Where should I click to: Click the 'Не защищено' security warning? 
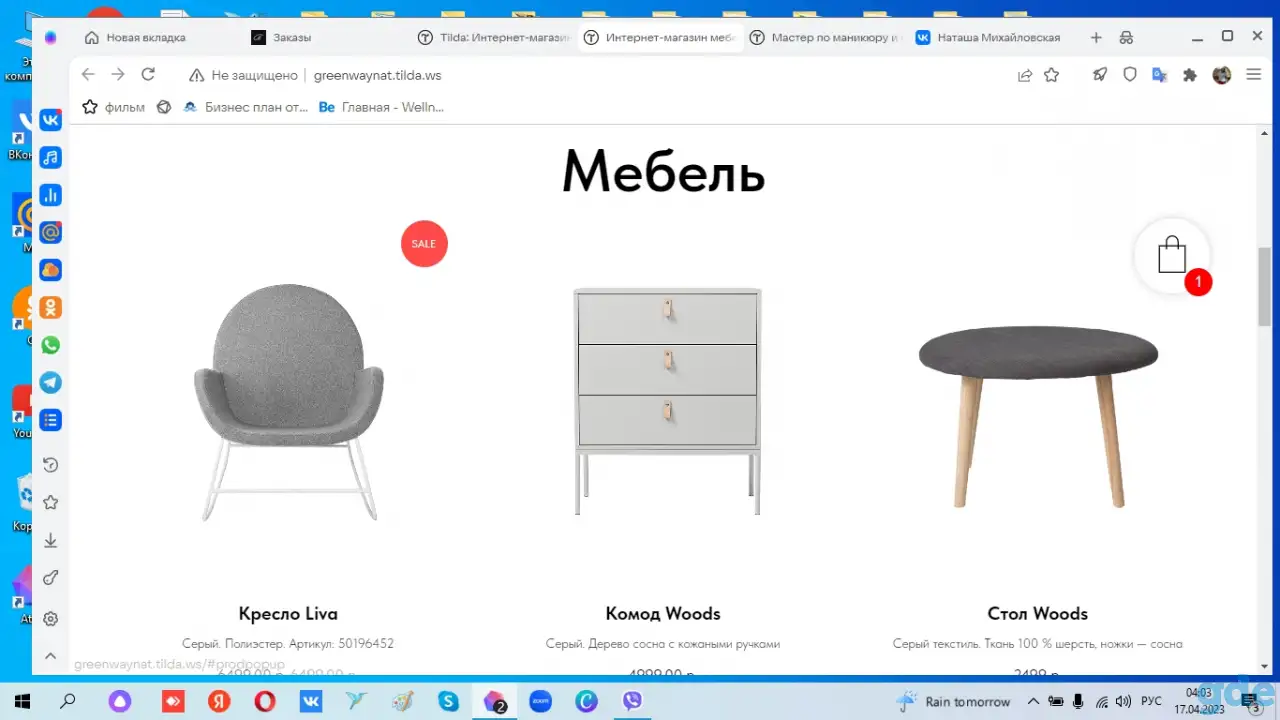coord(243,75)
